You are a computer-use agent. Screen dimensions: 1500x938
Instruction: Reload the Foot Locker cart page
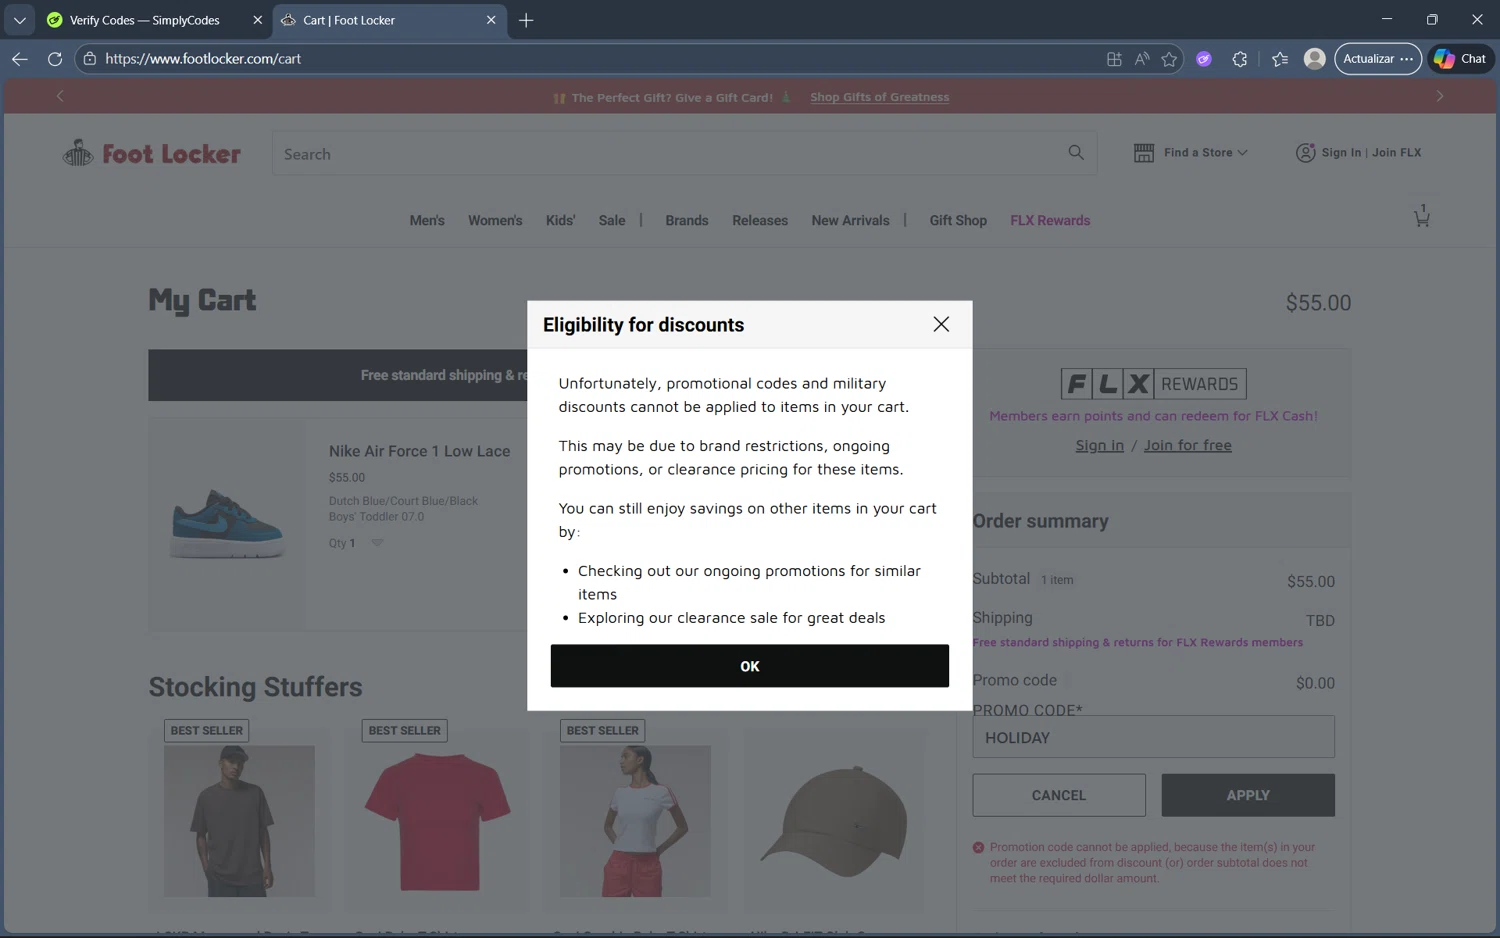pos(55,59)
